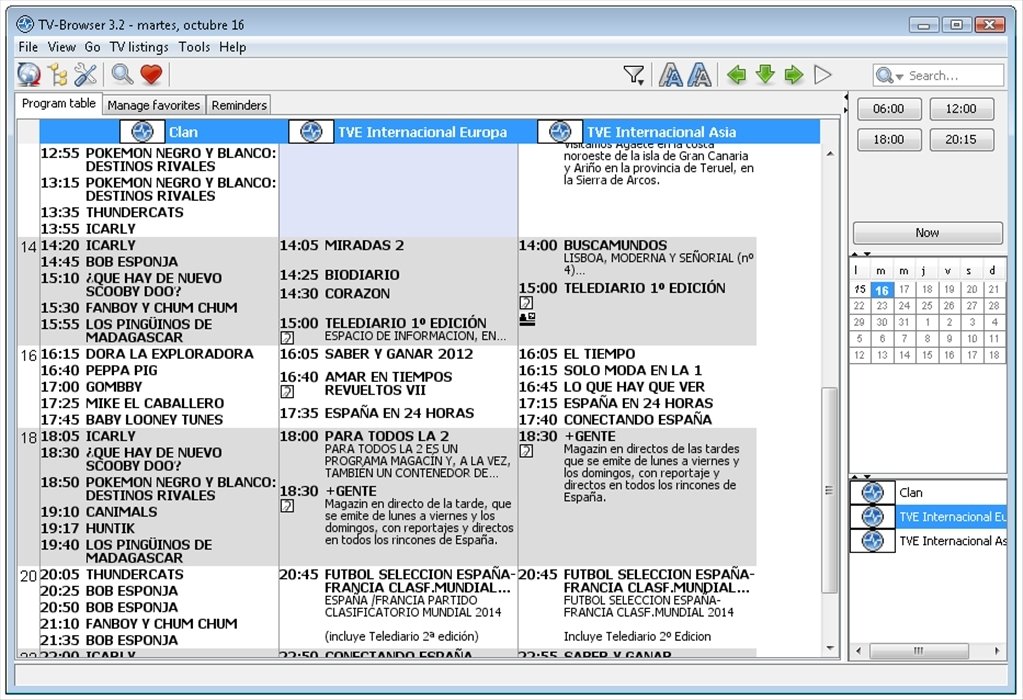Open search options magnifier dropdown

pyautogui.click(x=889, y=76)
